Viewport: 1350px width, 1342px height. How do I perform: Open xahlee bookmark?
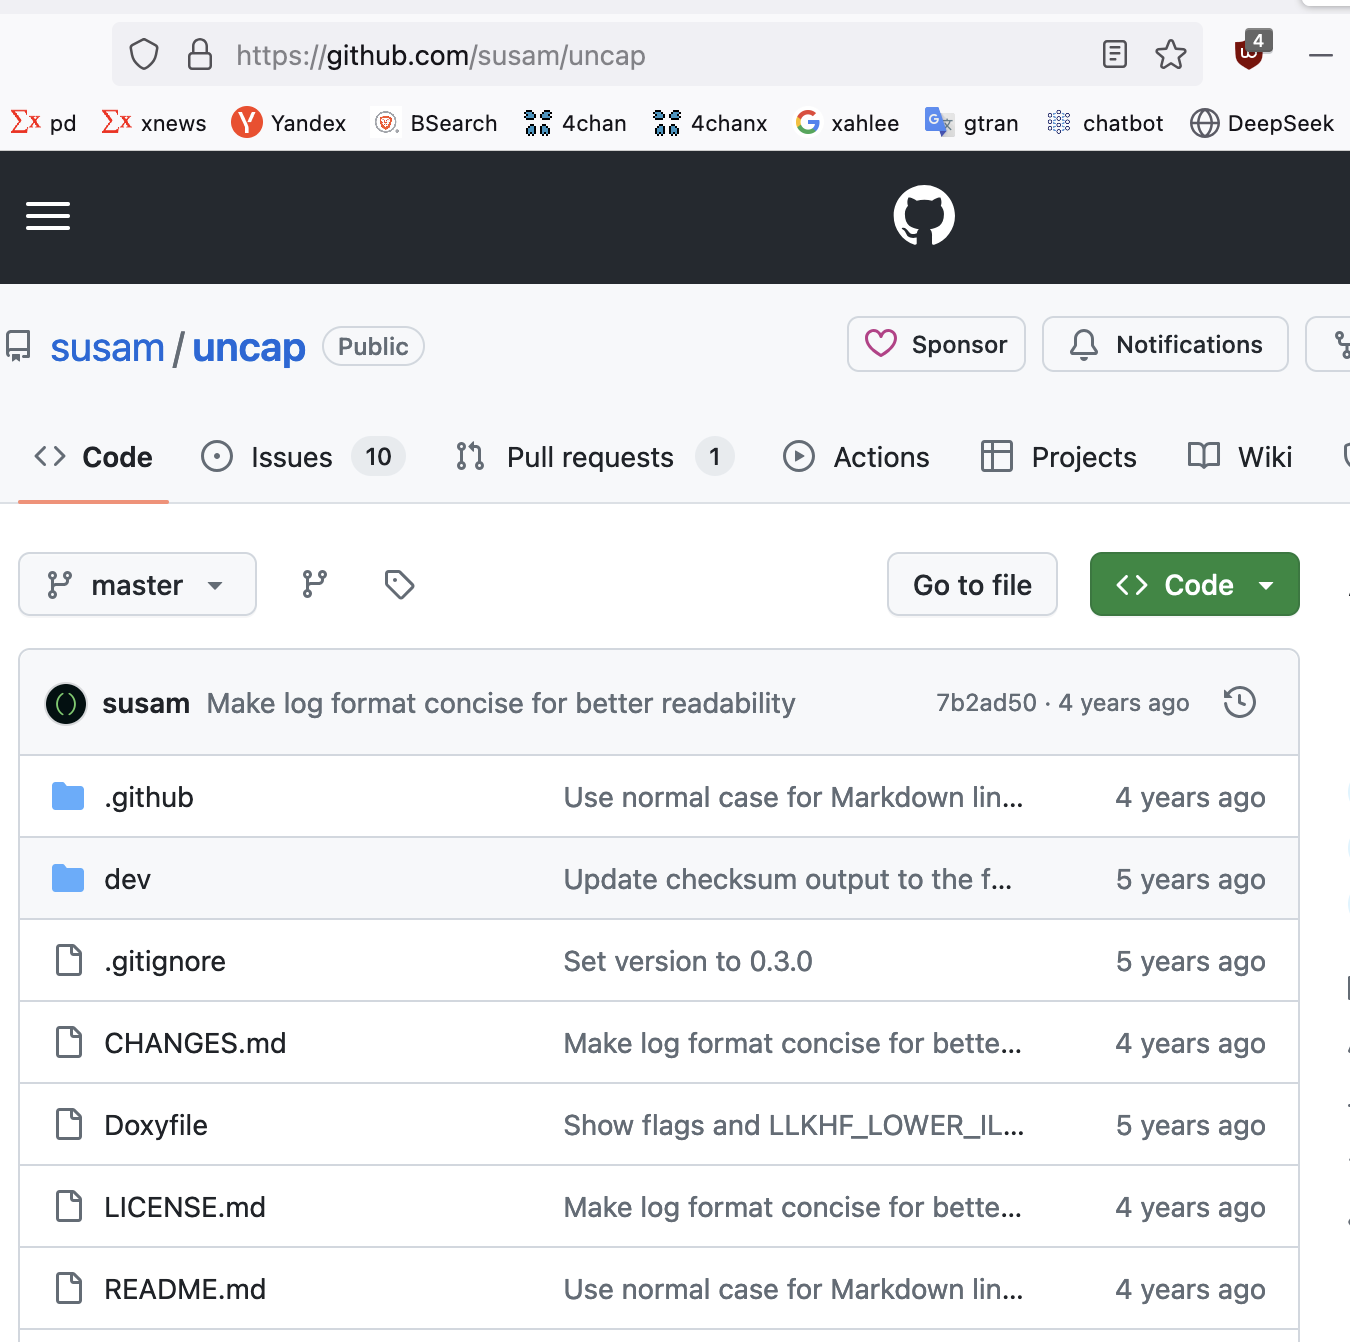[x=848, y=123]
